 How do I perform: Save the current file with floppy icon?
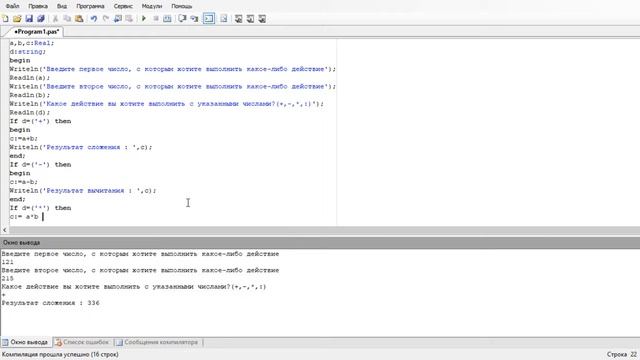[x=29, y=18]
